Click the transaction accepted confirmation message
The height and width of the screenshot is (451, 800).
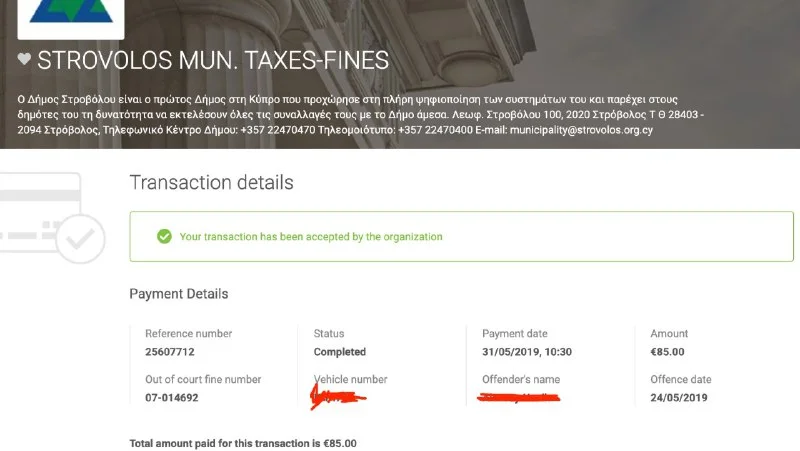coord(310,237)
